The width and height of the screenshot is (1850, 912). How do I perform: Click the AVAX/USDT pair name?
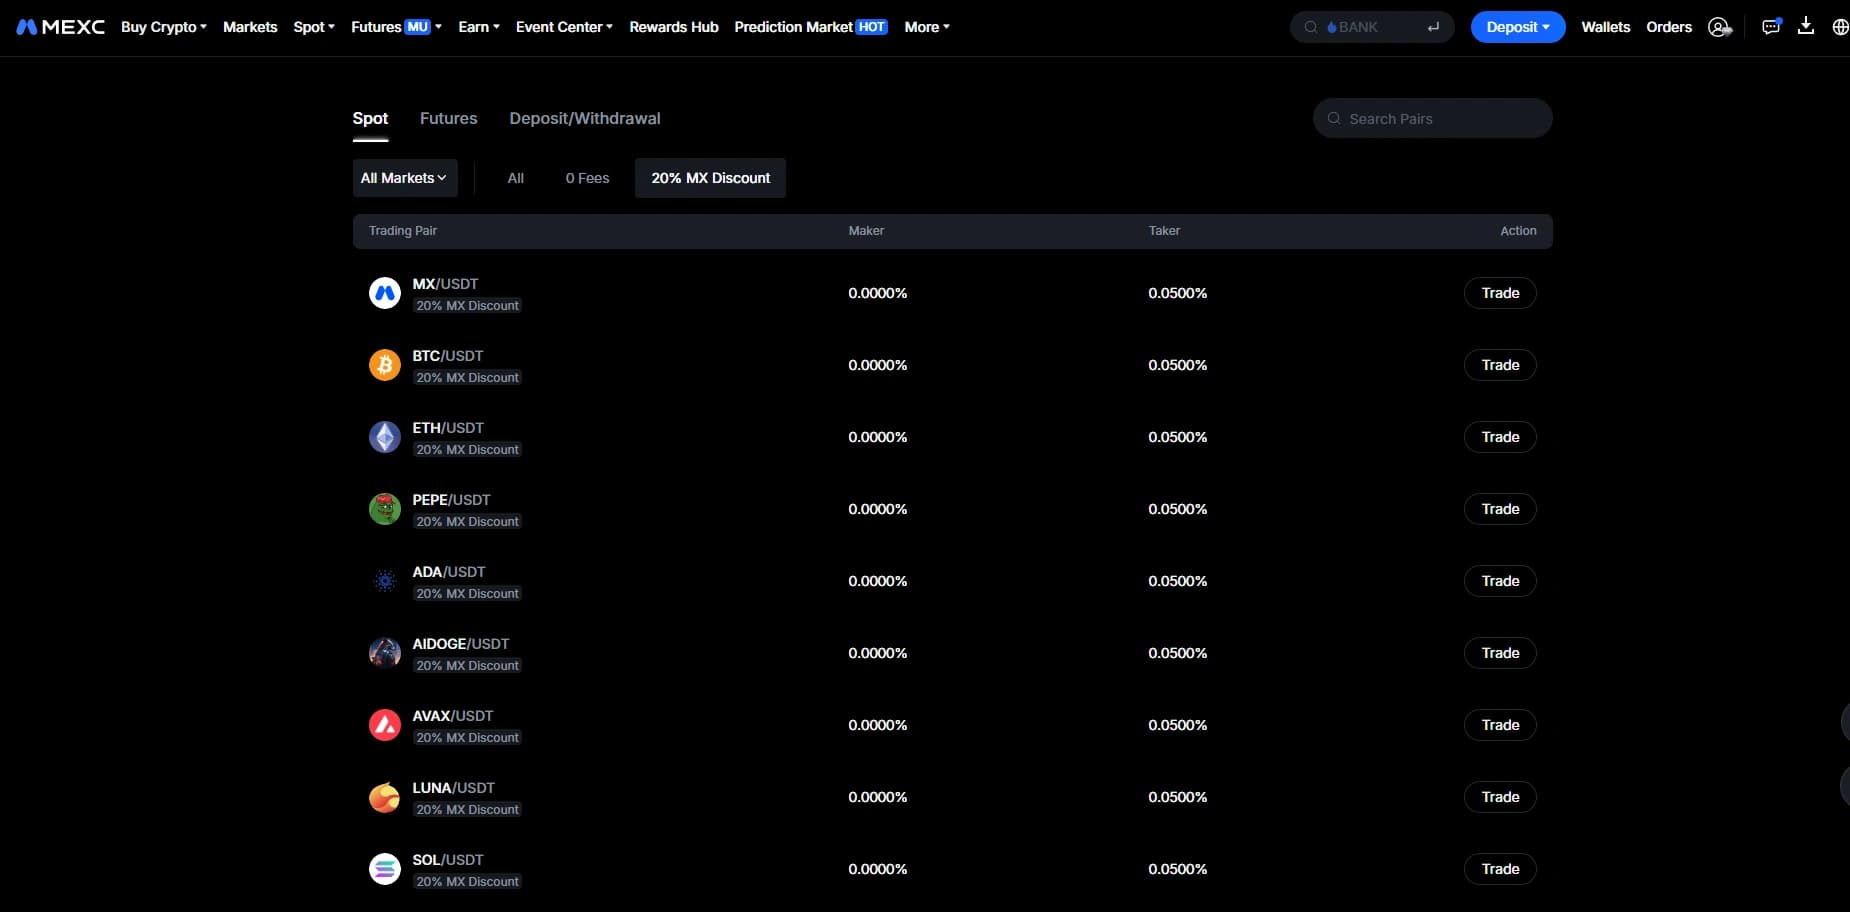tap(453, 716)
